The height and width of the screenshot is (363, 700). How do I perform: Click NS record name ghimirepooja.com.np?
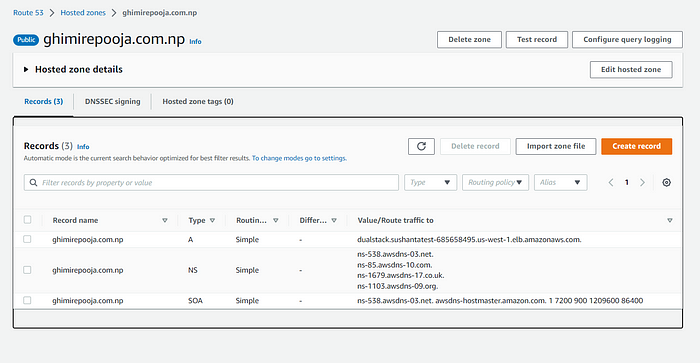point(88,271)
